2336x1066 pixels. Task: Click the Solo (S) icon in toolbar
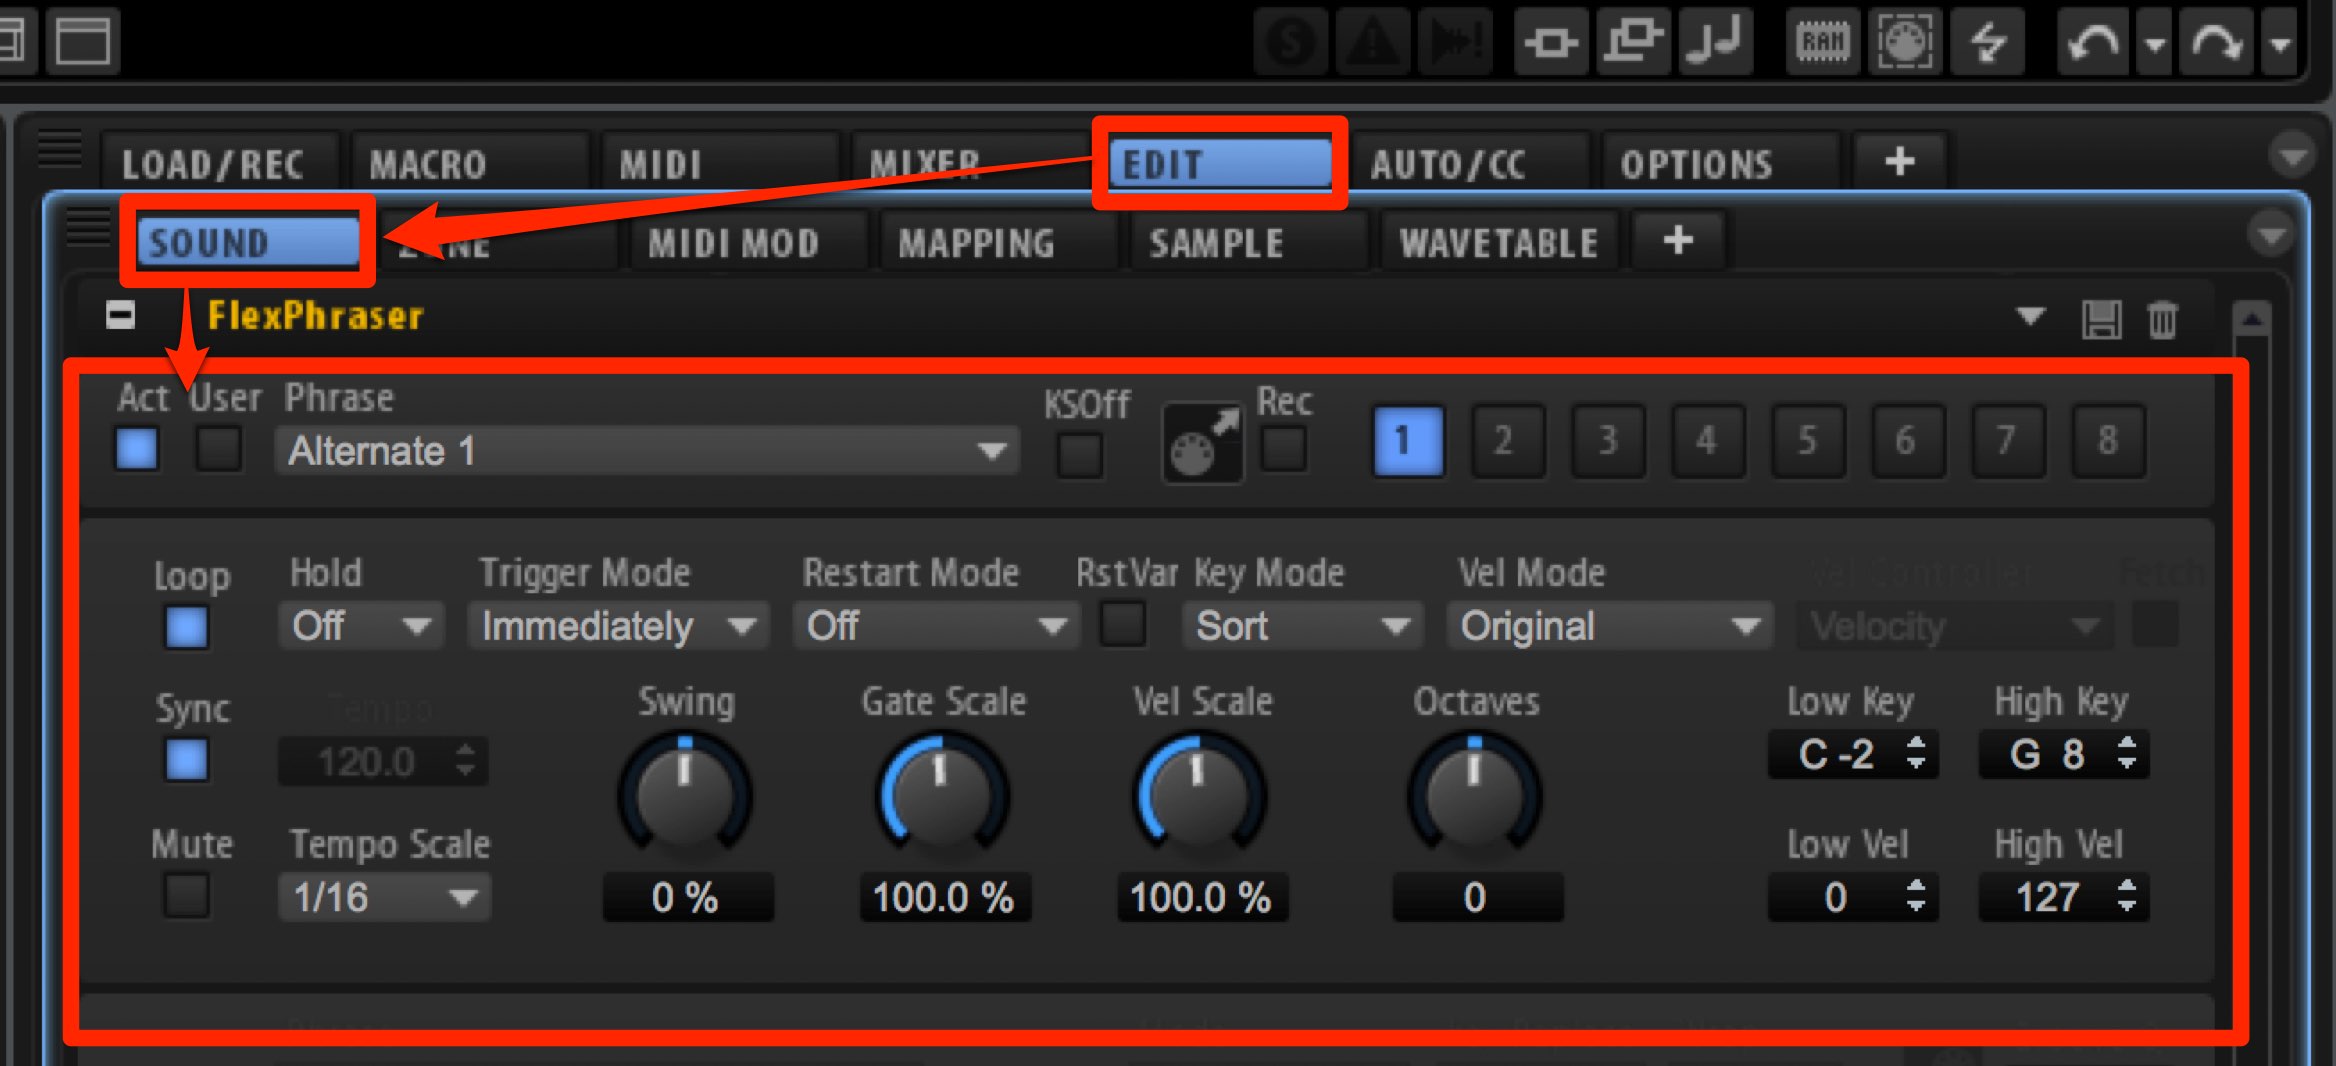click(1291, 42)
